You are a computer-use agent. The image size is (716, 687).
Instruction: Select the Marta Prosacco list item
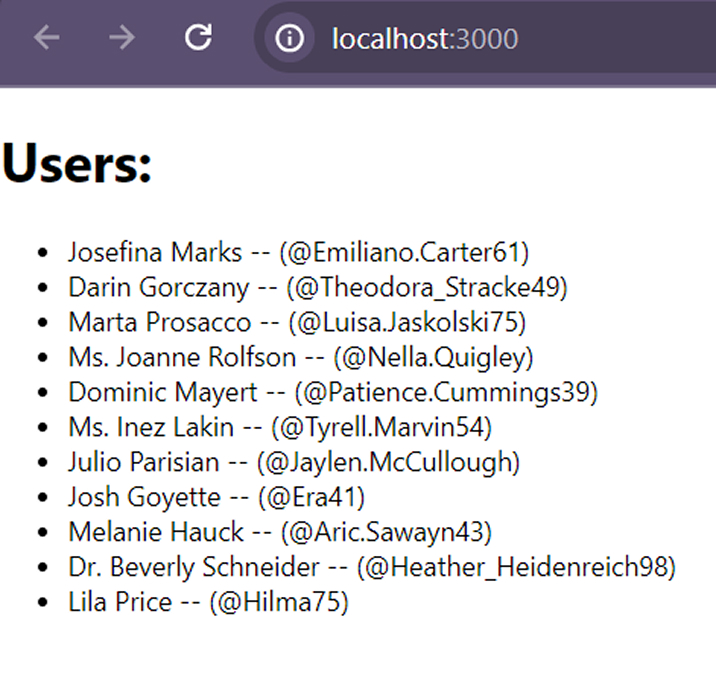(x=159, y=323)
